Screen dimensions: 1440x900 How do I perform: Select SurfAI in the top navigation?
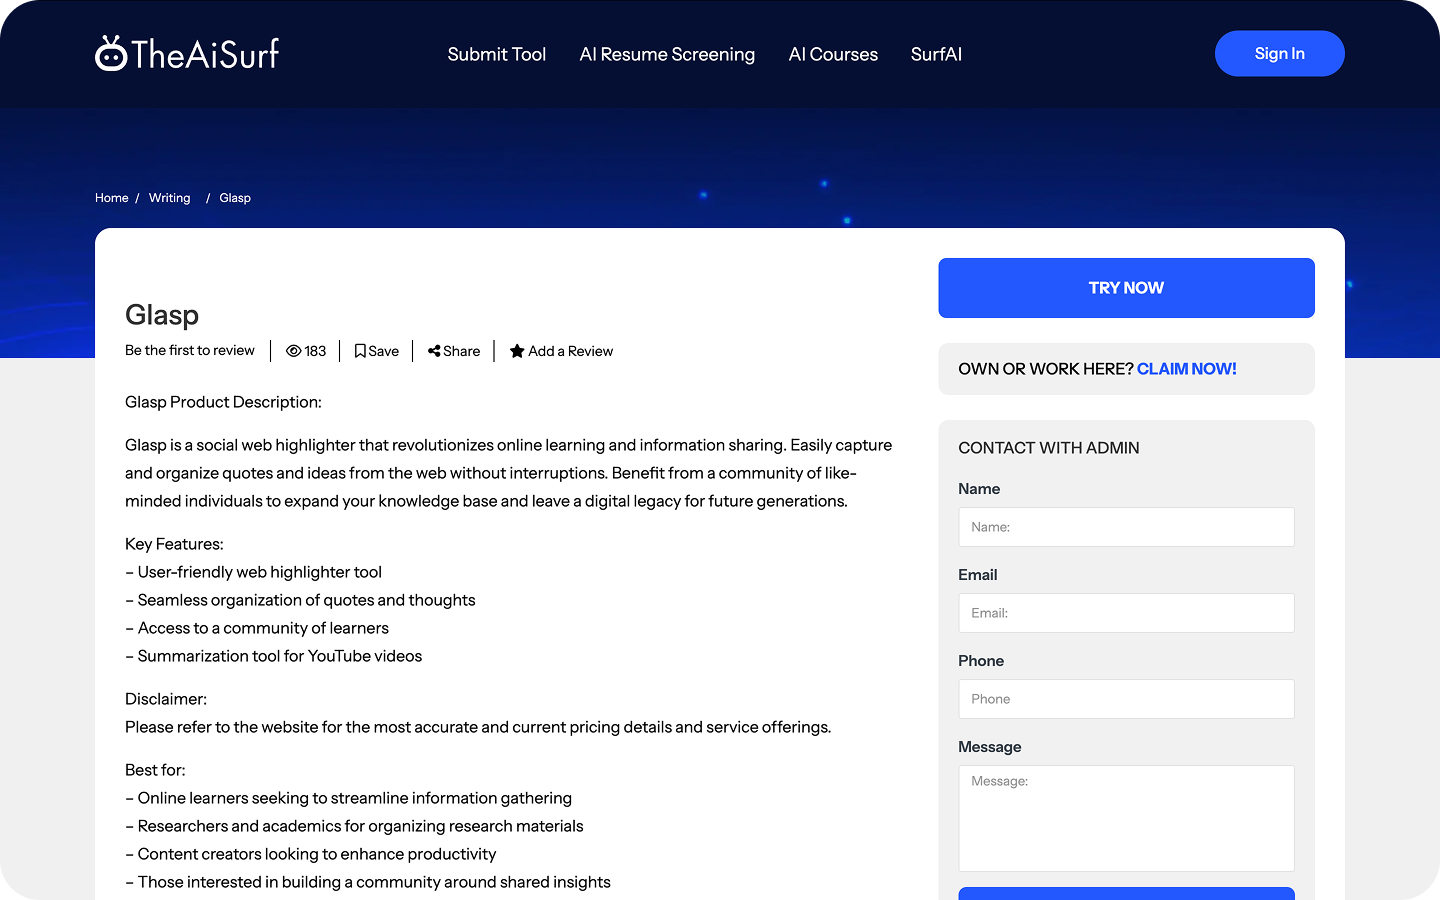[x=936, y=54]
